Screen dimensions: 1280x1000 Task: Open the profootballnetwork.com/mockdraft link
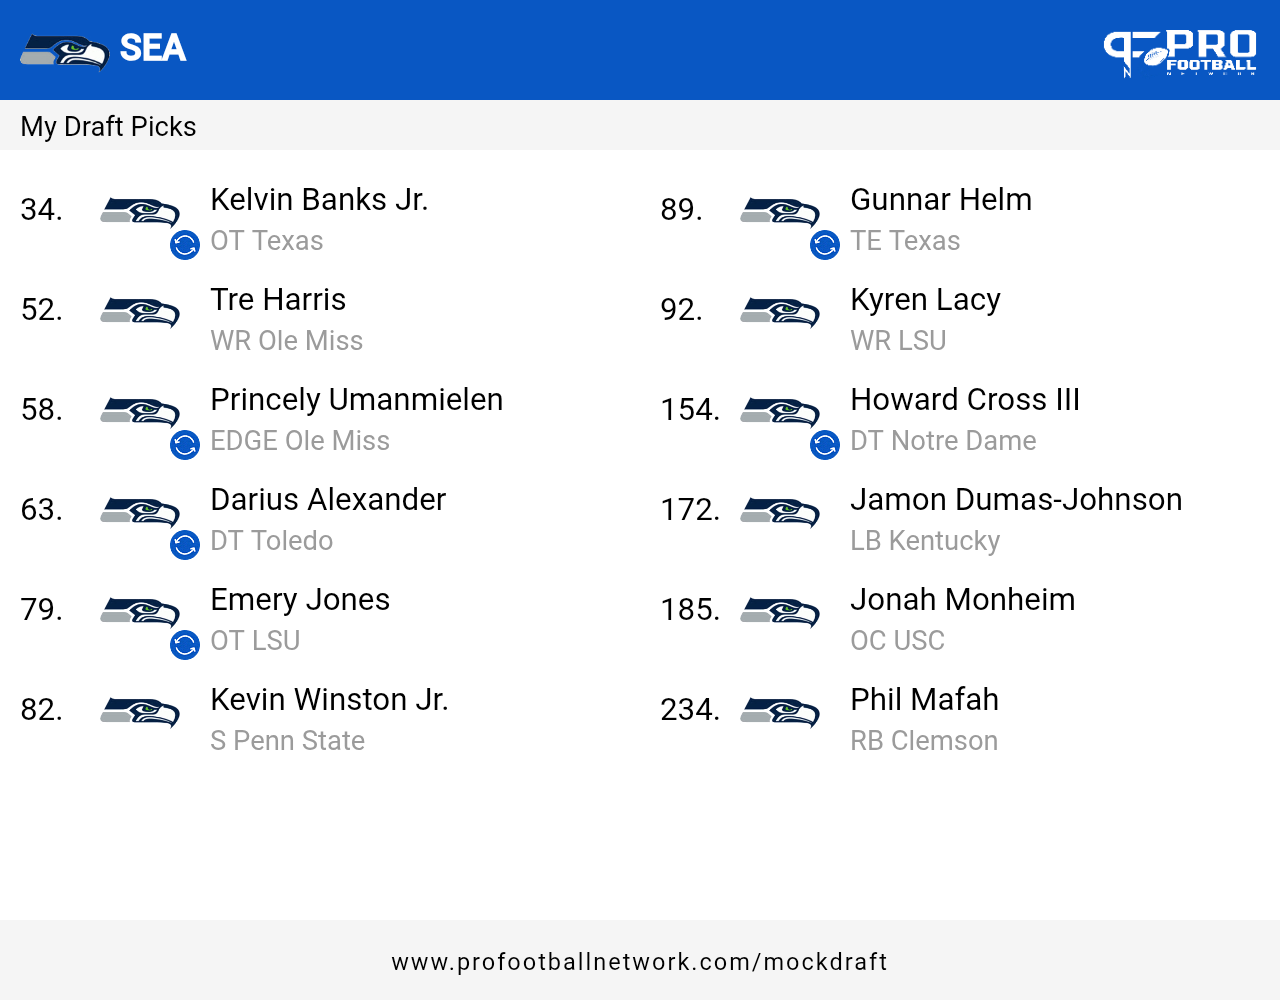tap(640, 962)
